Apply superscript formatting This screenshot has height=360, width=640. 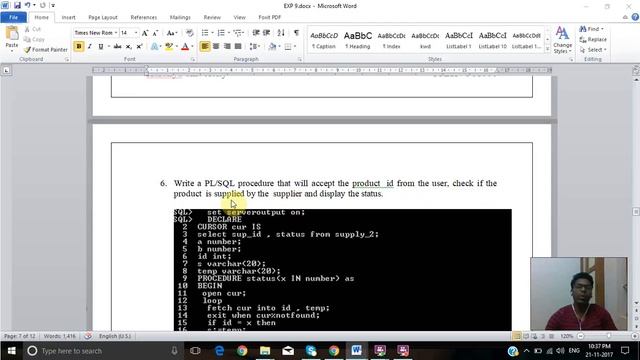tap(139, 47)
